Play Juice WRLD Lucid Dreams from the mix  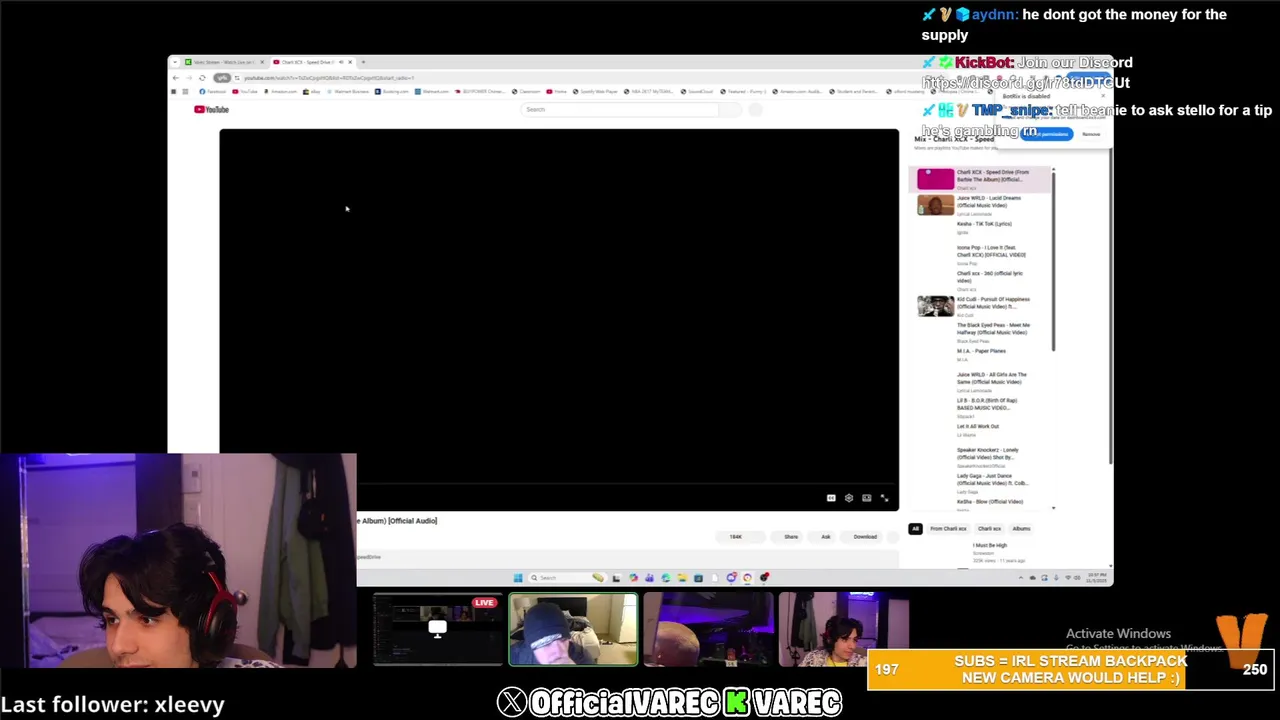pyautogui.click(x=982, y=205)
